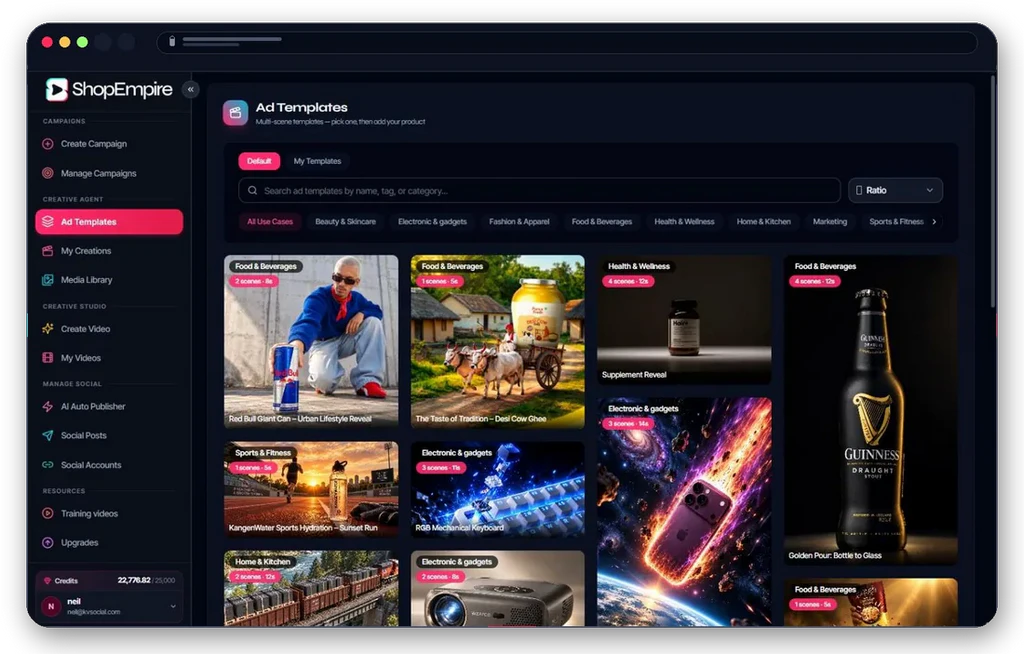Screen dimensions: 1024x654
Task: Click the ShopEmpire logo icon
Action: click(57, 90)
